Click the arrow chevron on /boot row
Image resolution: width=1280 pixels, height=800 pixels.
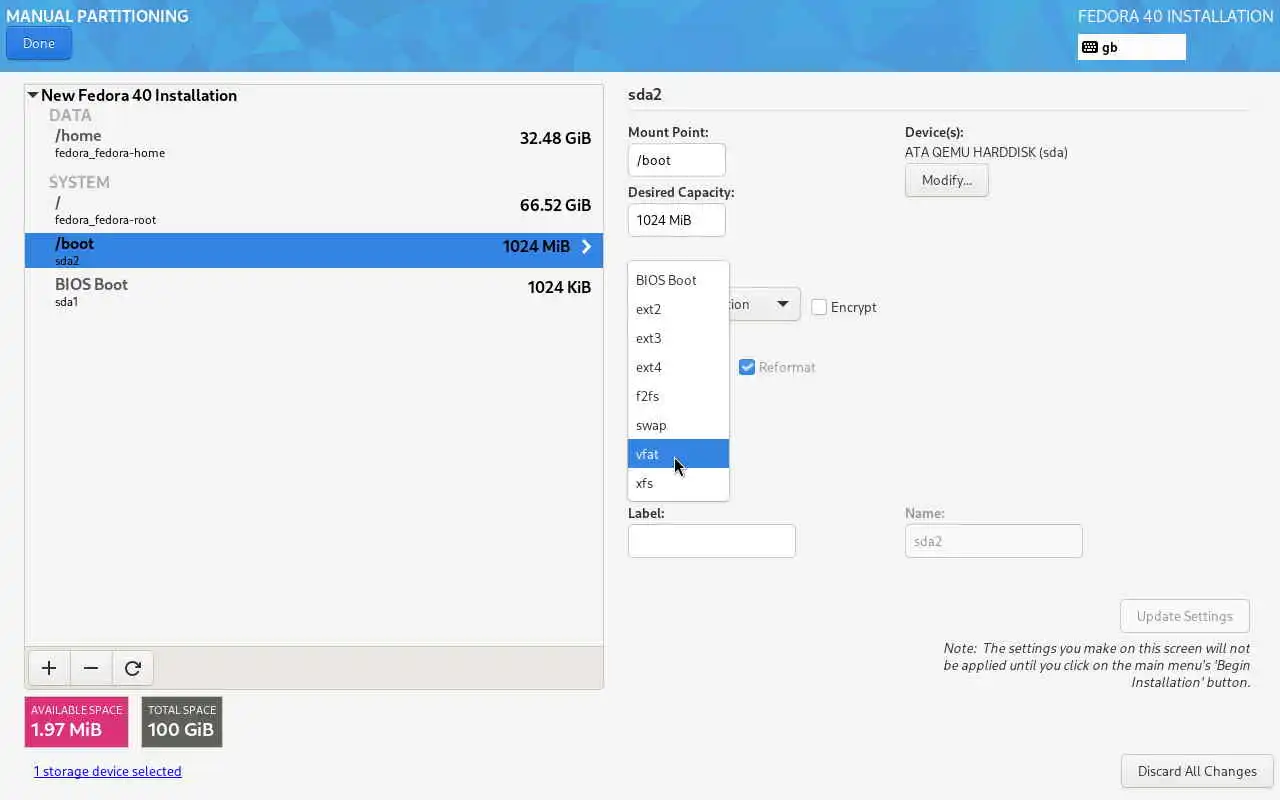tap(586, 246)
